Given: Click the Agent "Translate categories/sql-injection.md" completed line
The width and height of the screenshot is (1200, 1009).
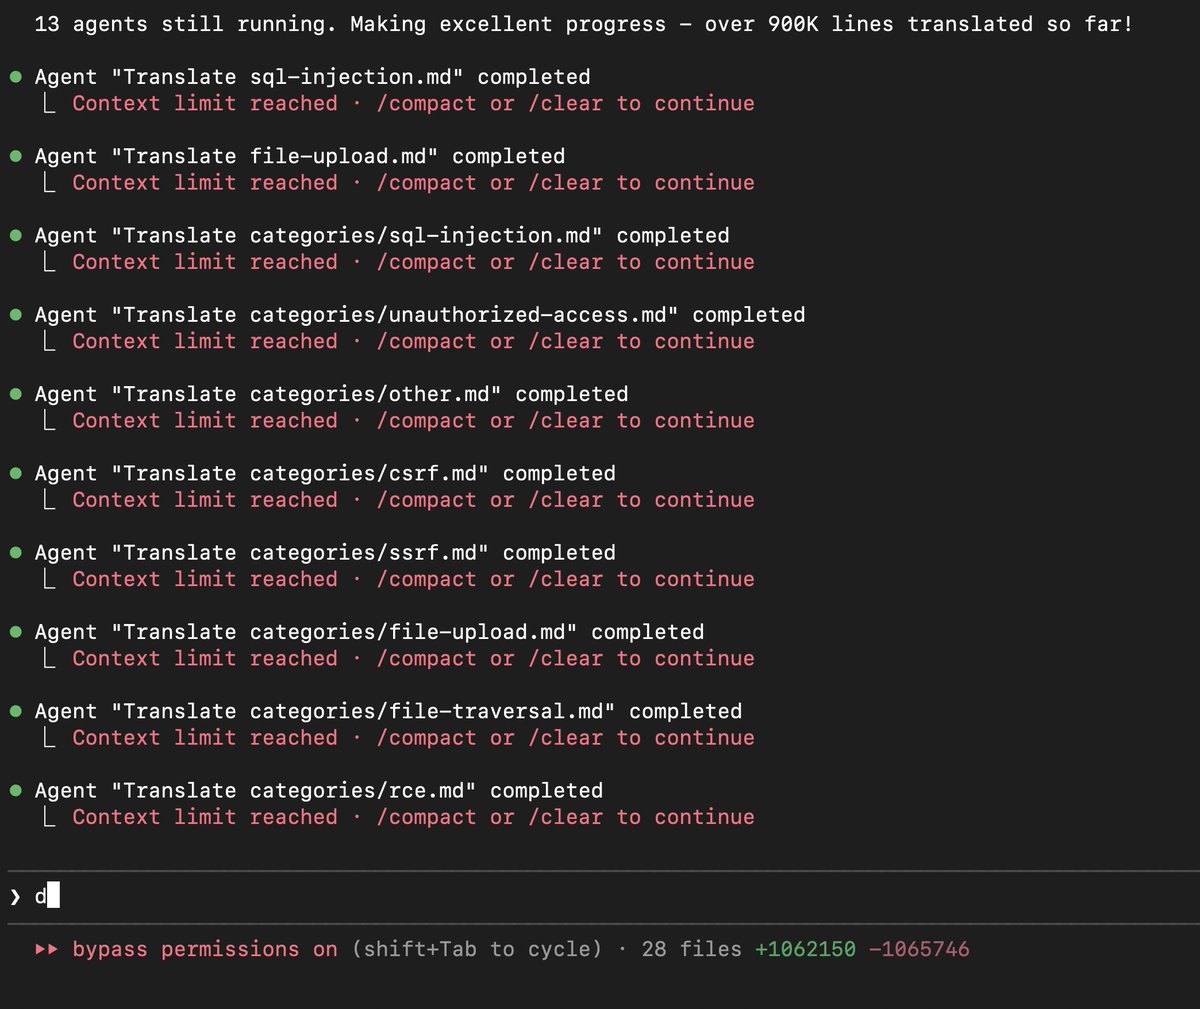Looking at the screenshot, I should tap(382, 236).
